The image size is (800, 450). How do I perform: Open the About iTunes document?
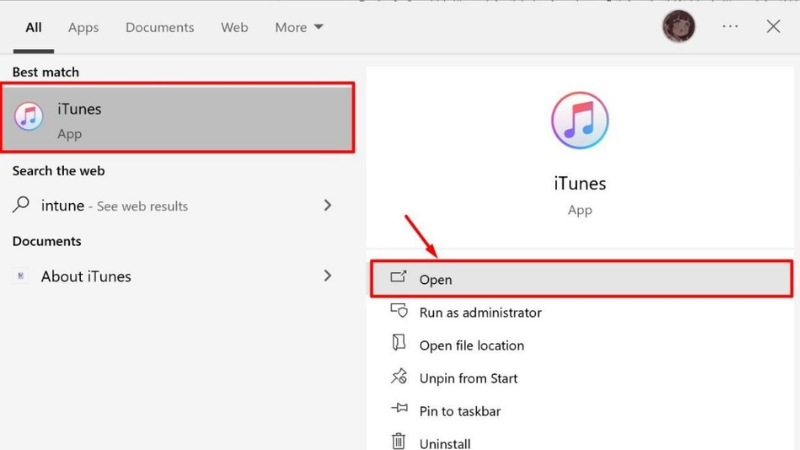tap(172, 276)
